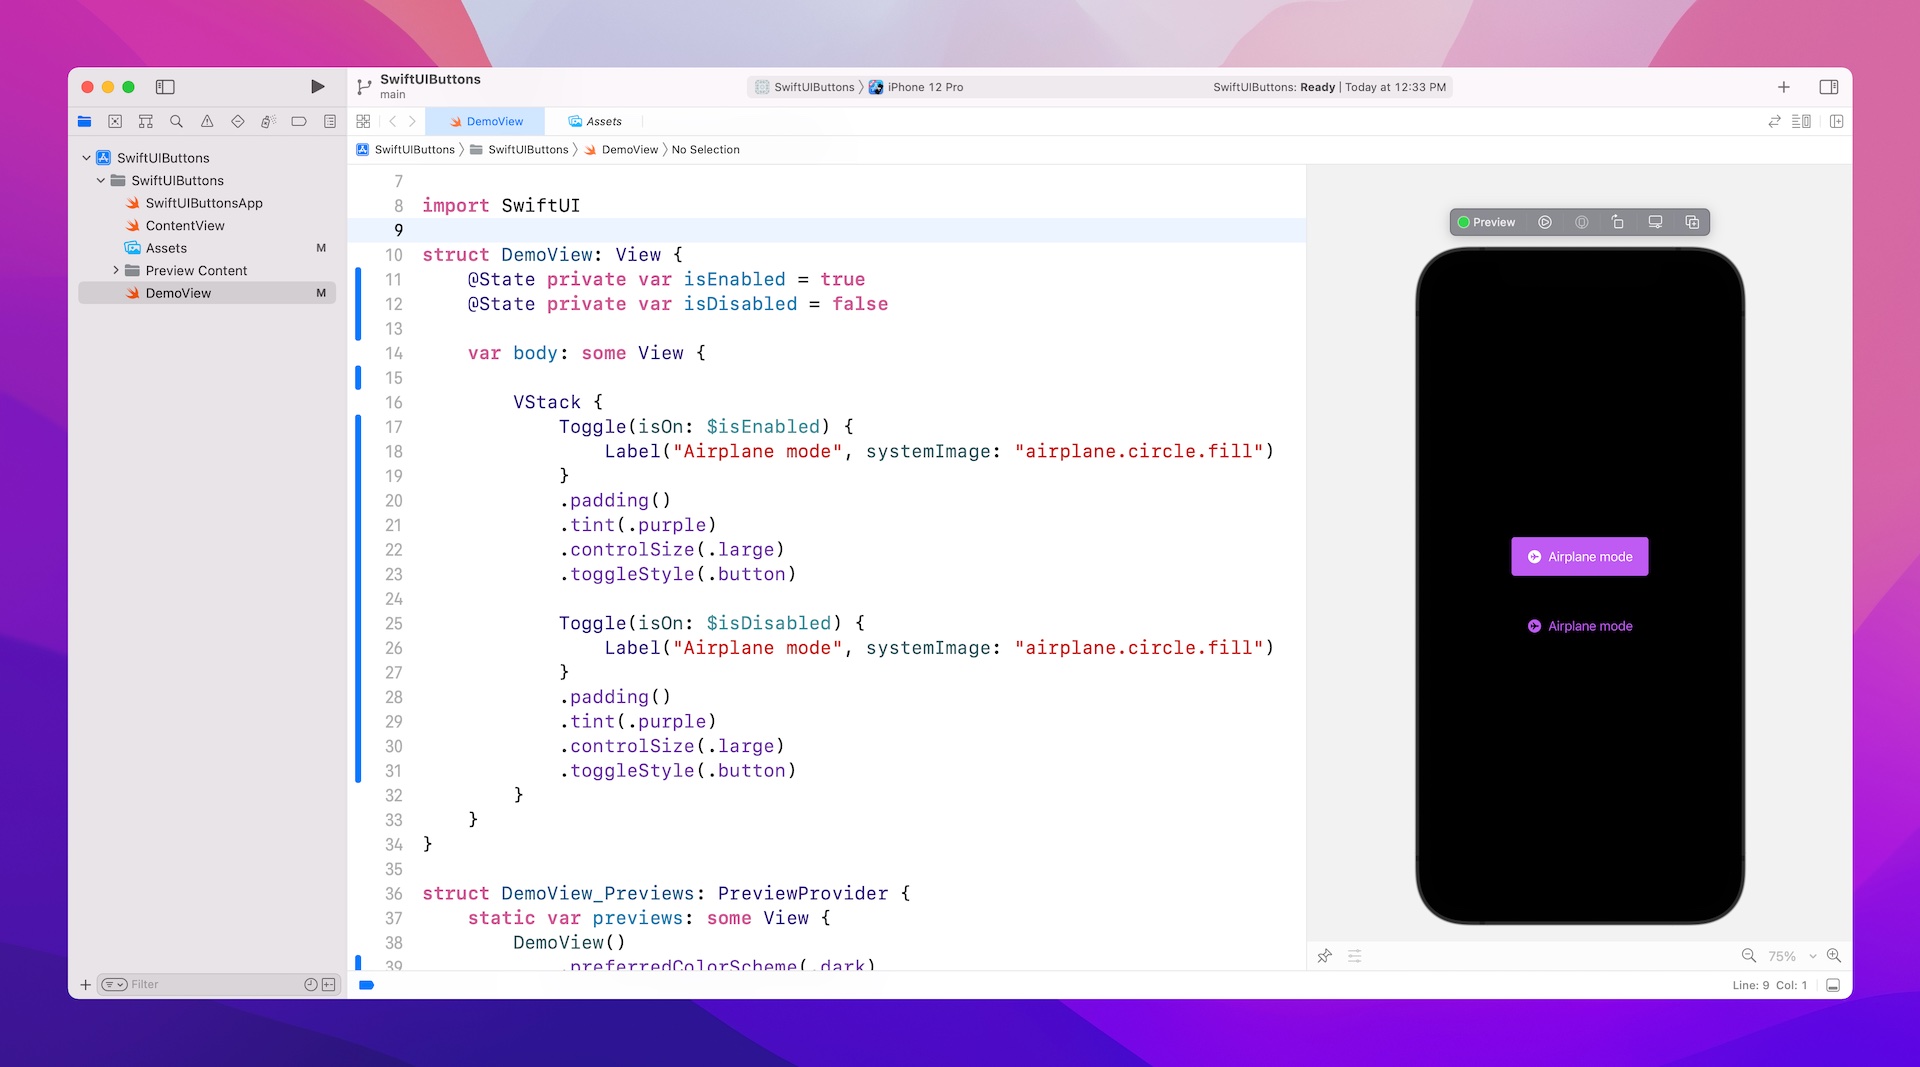Pin the preview with the pin icon

1325,956
